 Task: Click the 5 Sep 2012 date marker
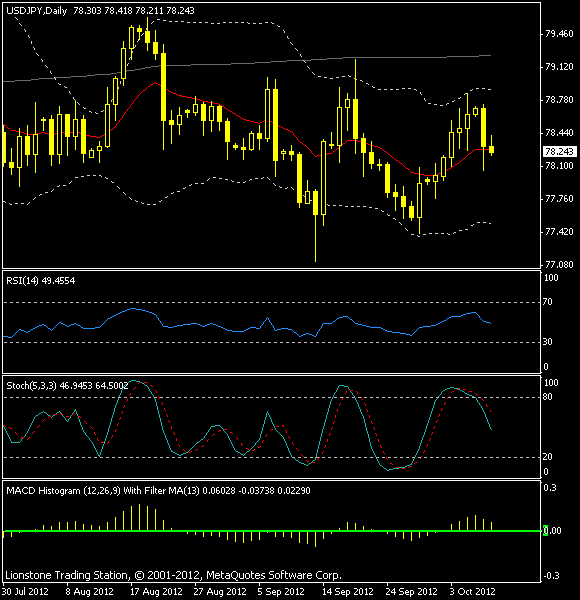[281, 592]
